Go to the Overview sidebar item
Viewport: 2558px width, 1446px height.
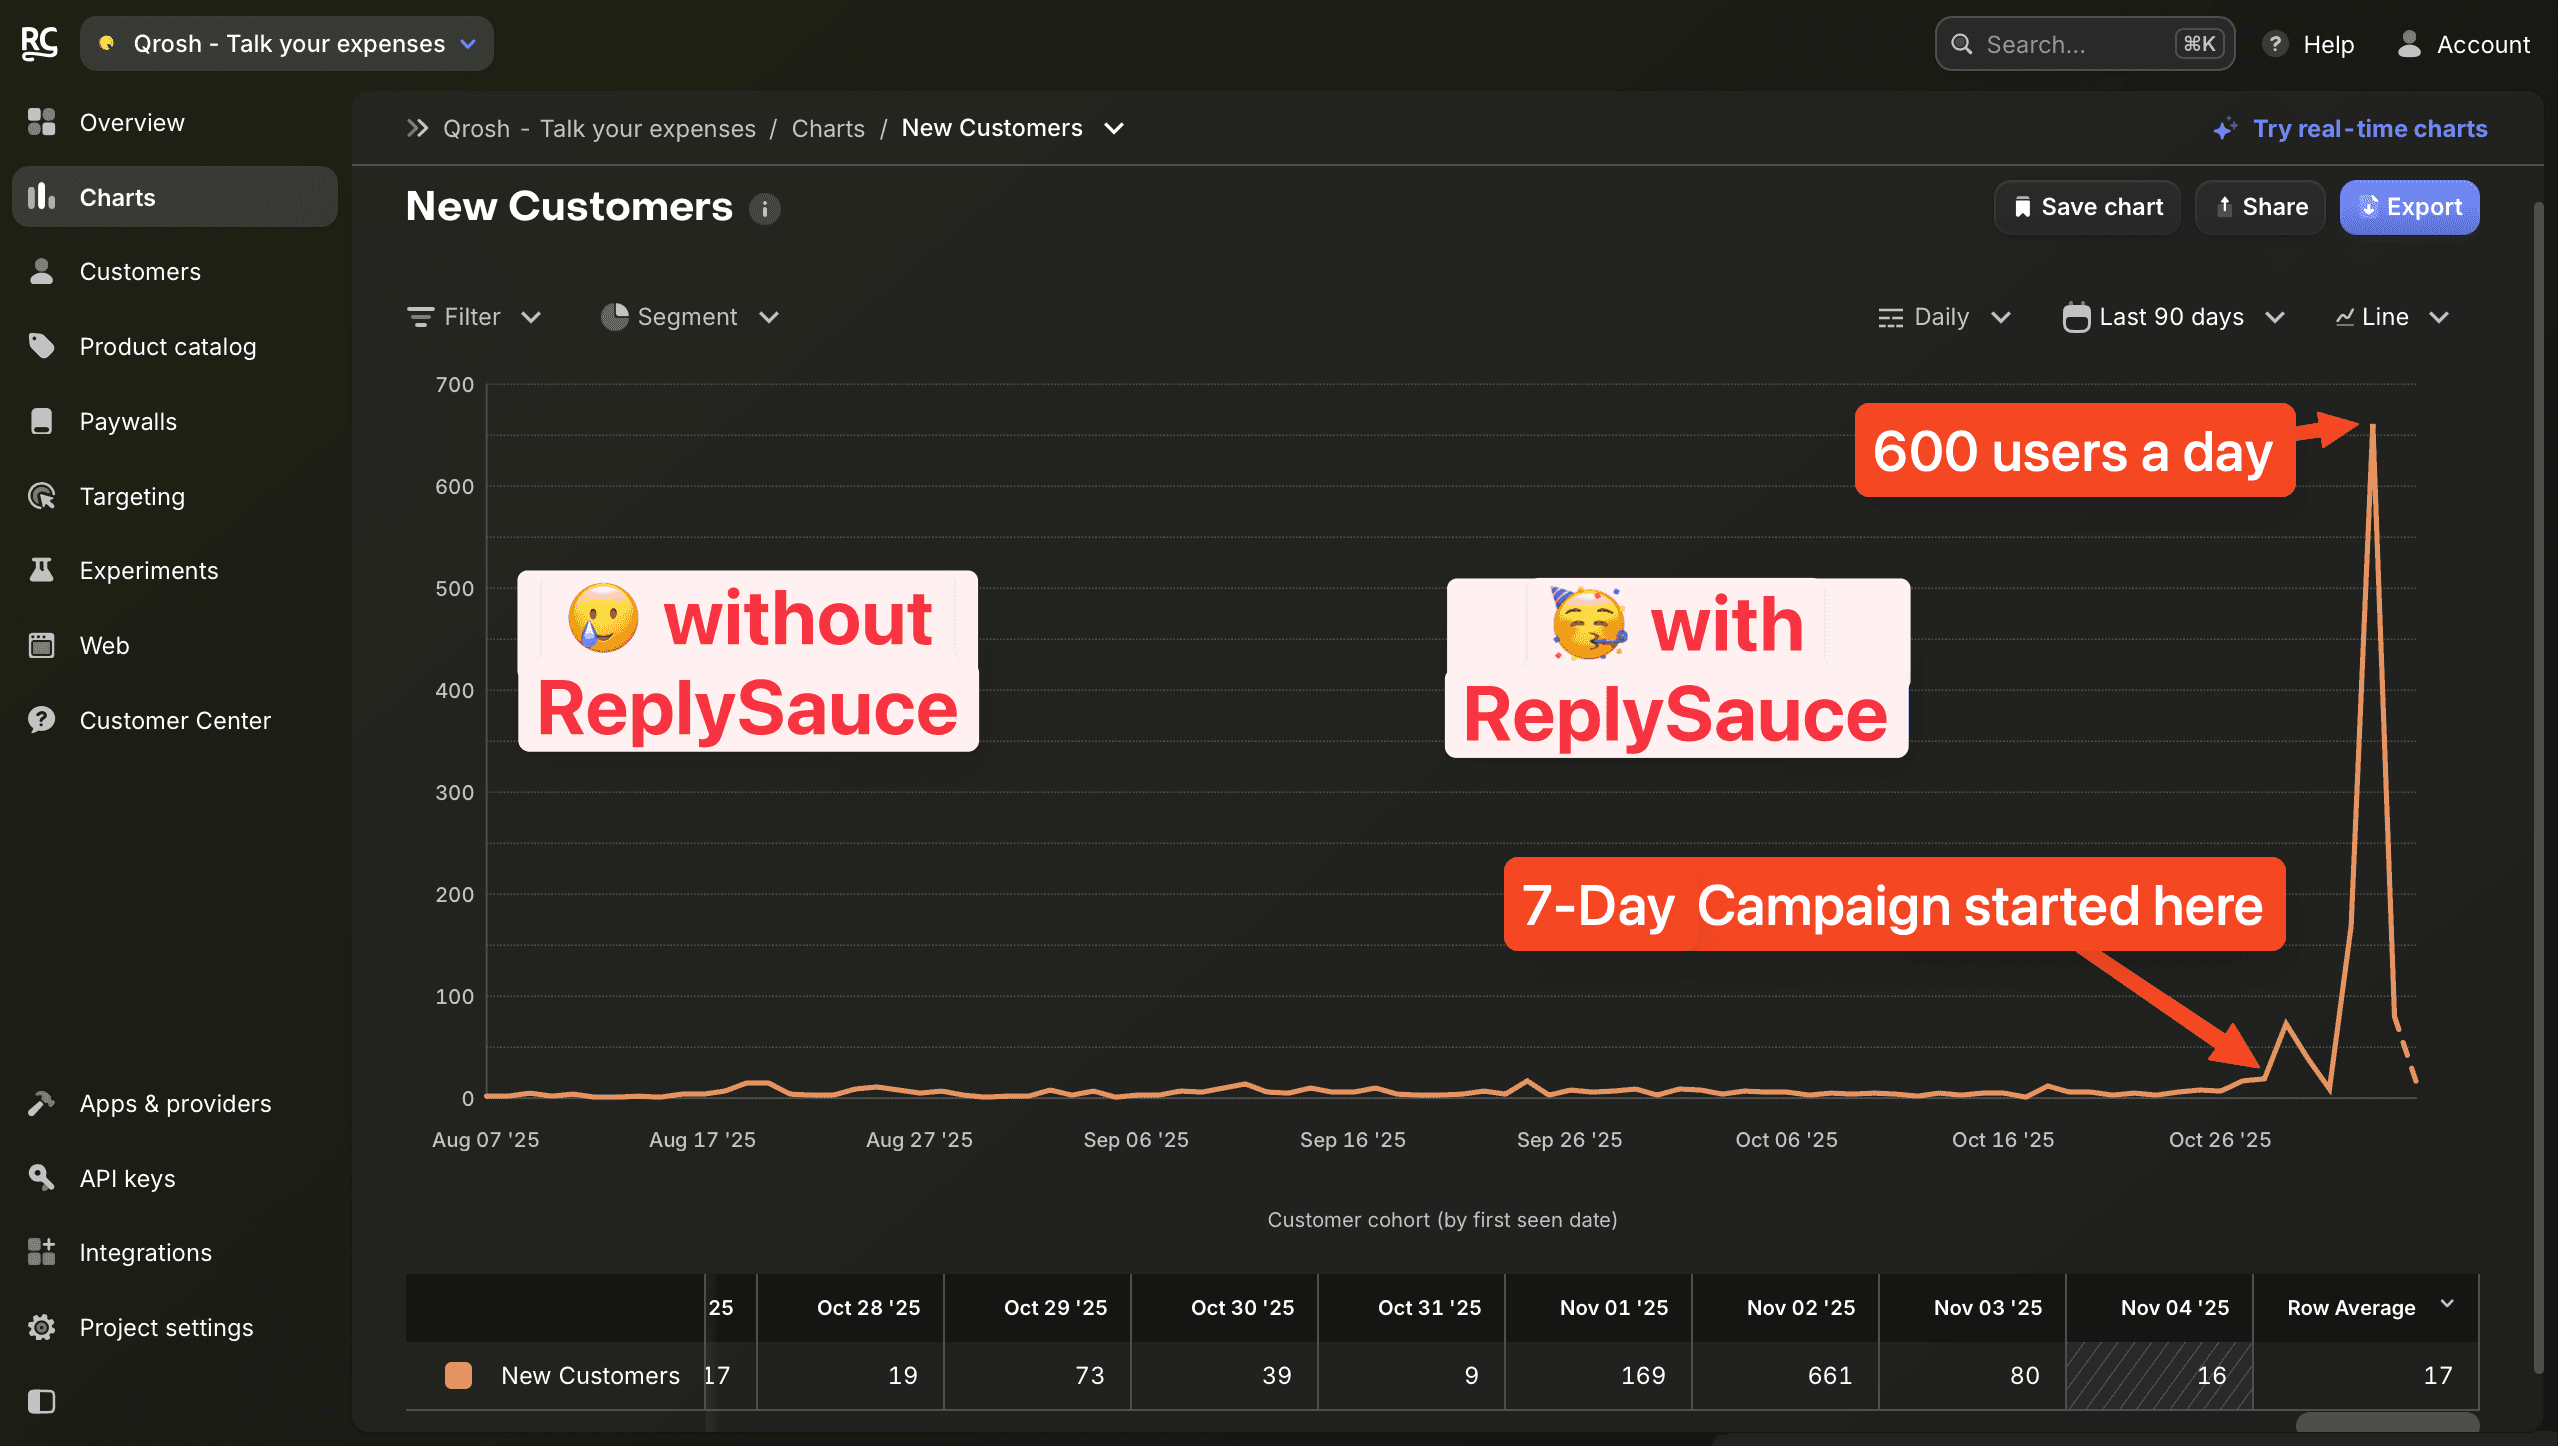click(131, 122)
